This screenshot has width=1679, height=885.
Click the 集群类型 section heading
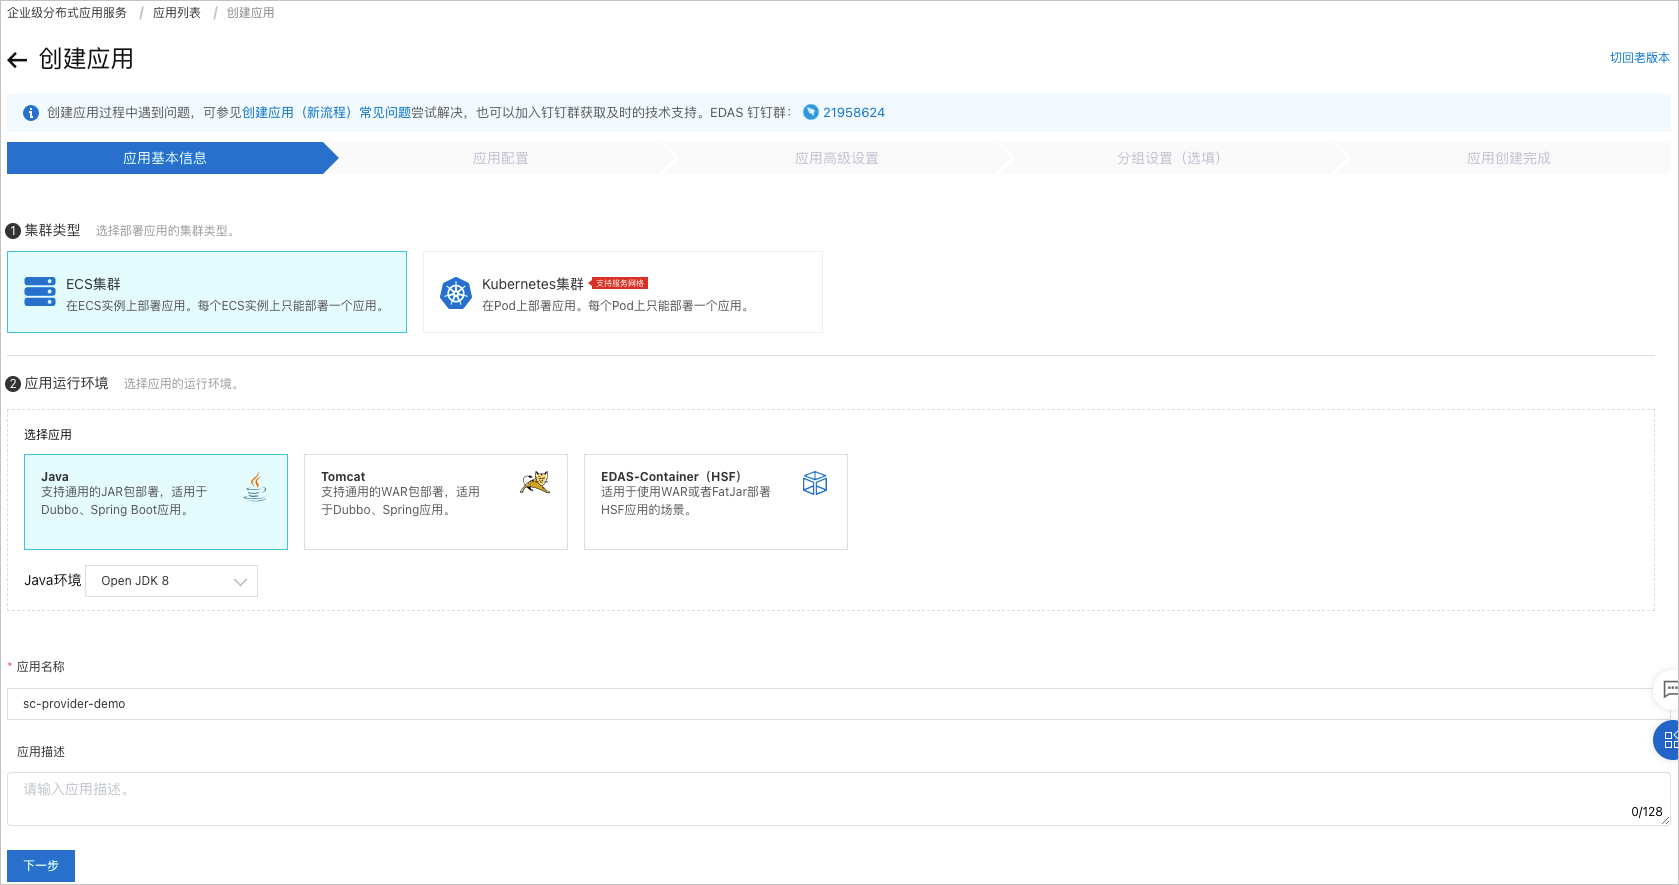coord(52,230)
